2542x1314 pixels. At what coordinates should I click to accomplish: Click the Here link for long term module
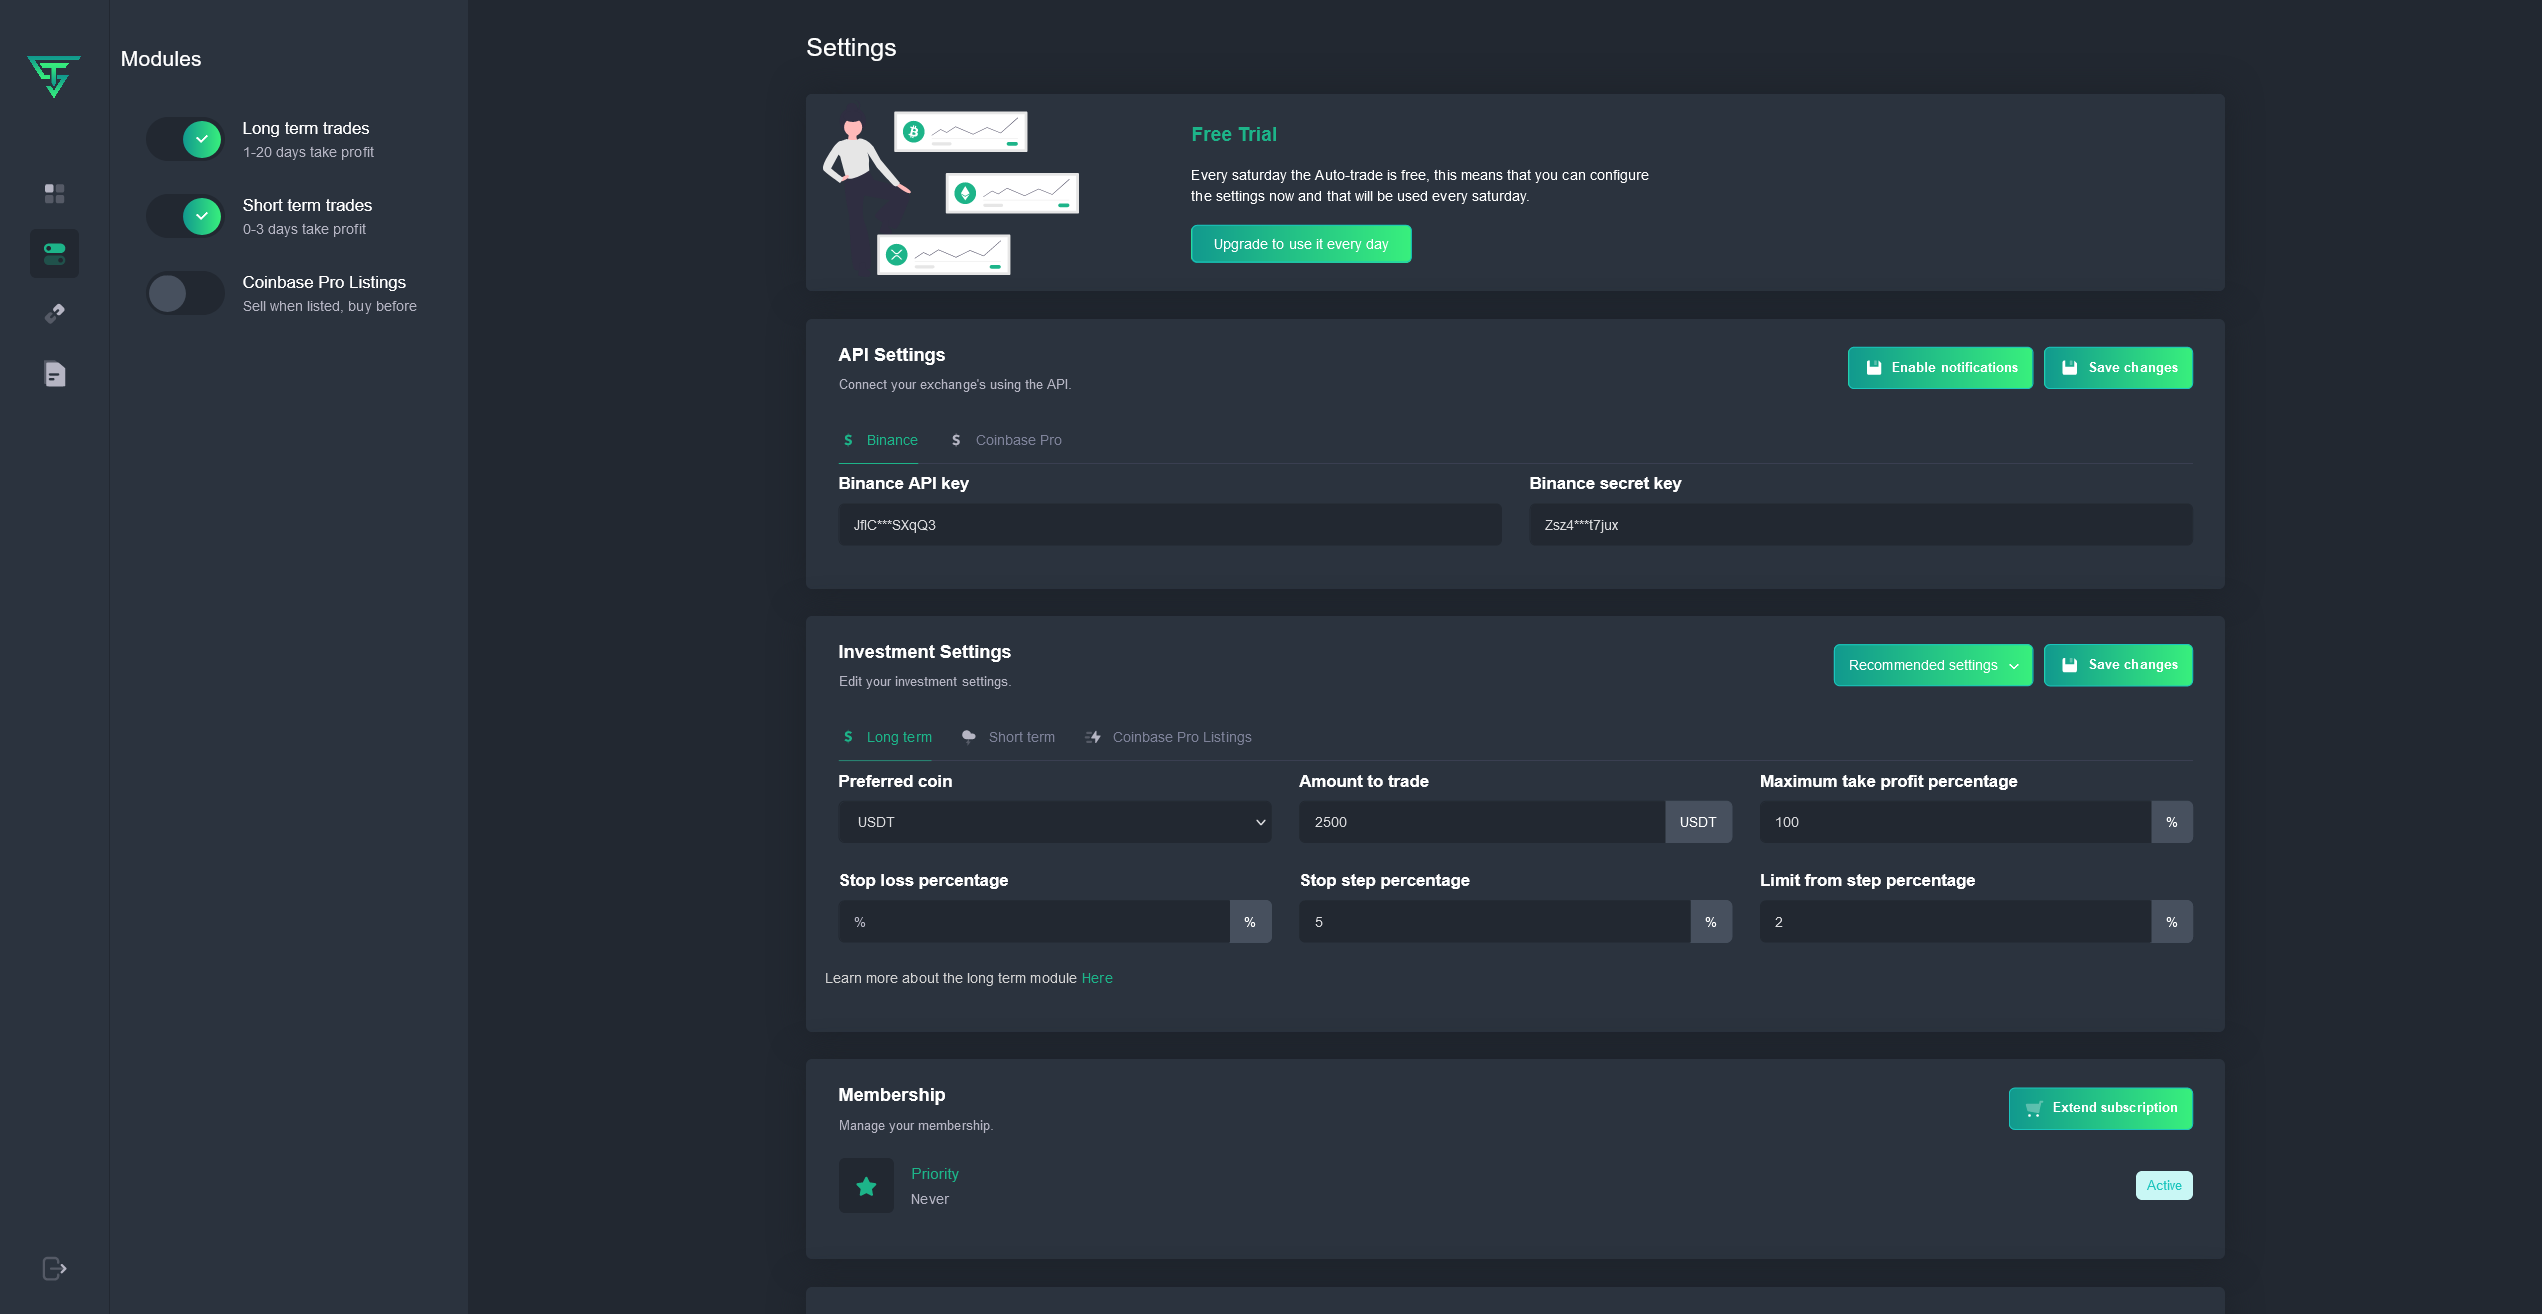point(1096,978)
